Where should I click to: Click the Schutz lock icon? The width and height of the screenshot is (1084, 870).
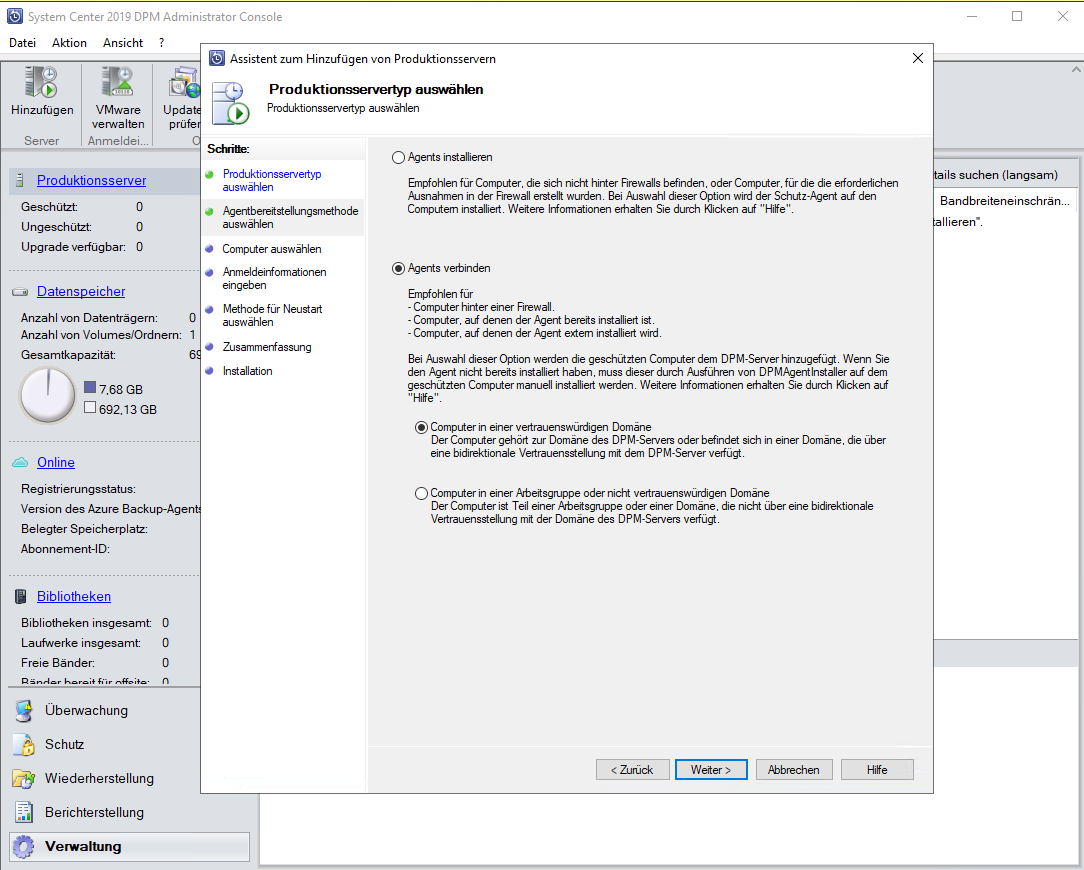point(24,744)
